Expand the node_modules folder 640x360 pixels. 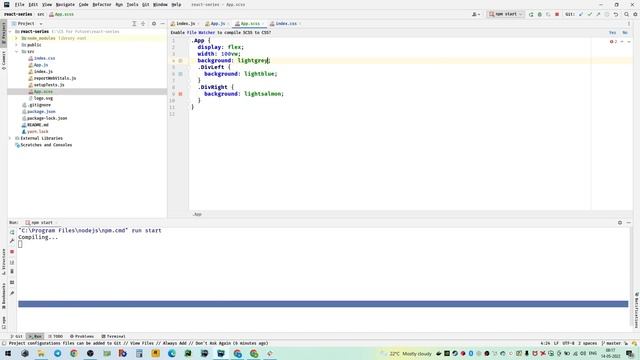(x=17, y=38)
